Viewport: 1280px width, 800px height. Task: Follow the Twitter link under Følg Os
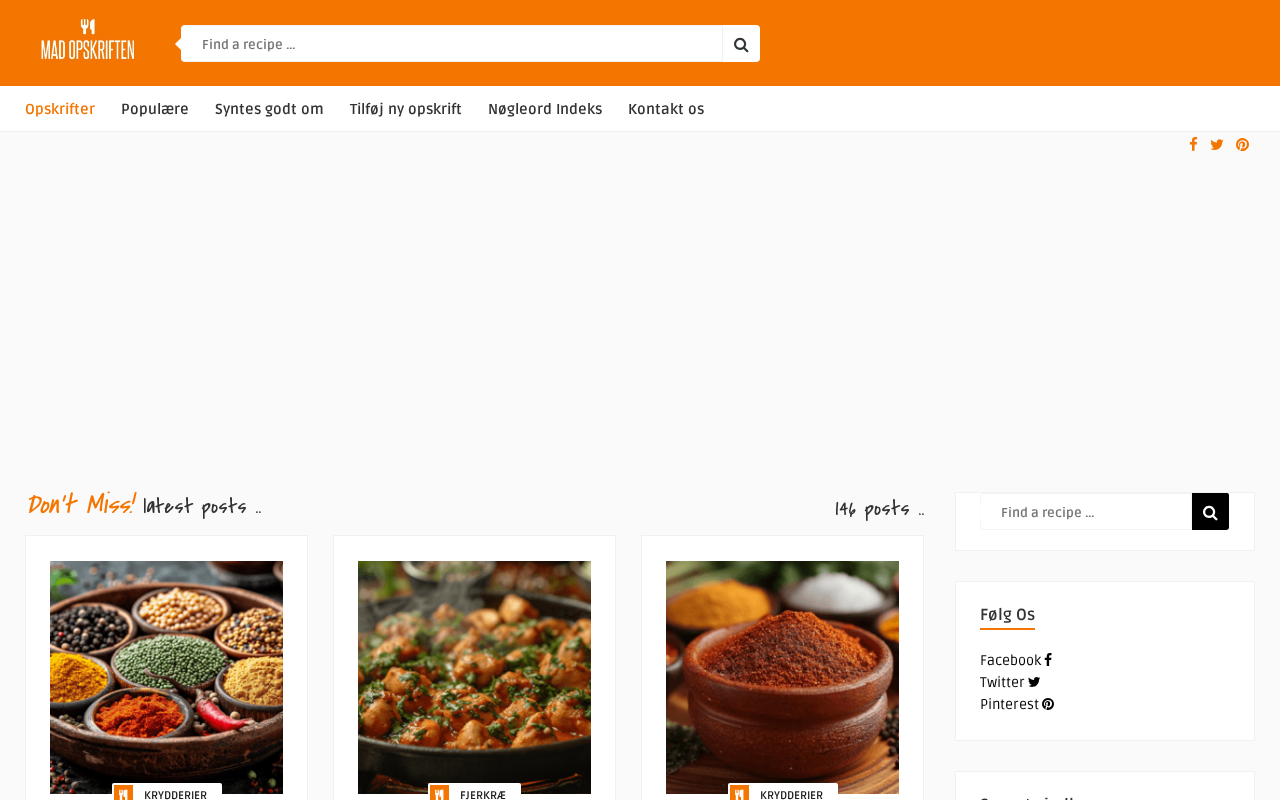pyautogui.click(x=1009, y=683)
